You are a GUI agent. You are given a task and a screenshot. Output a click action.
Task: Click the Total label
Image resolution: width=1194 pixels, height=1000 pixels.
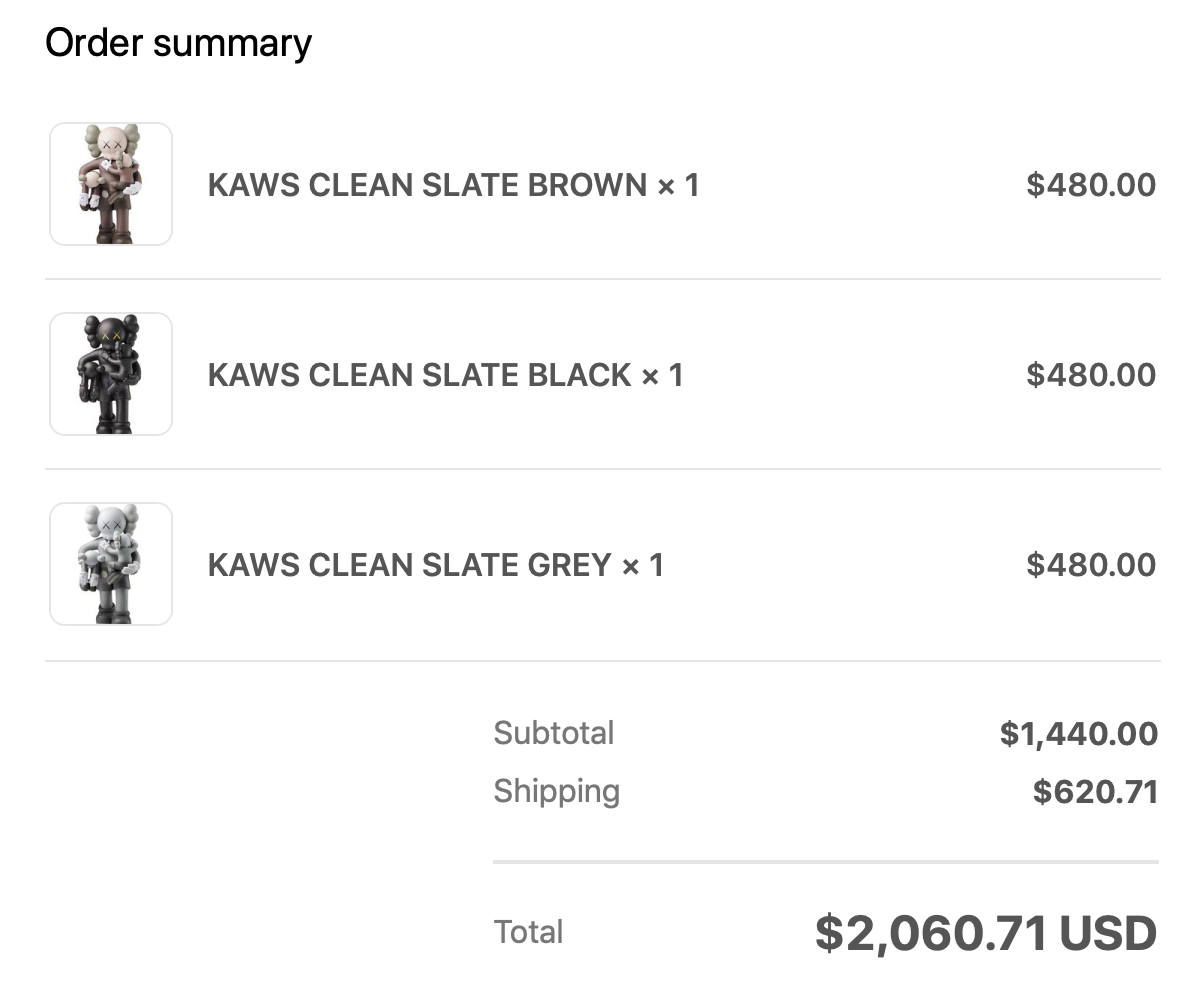coord(528,932)
